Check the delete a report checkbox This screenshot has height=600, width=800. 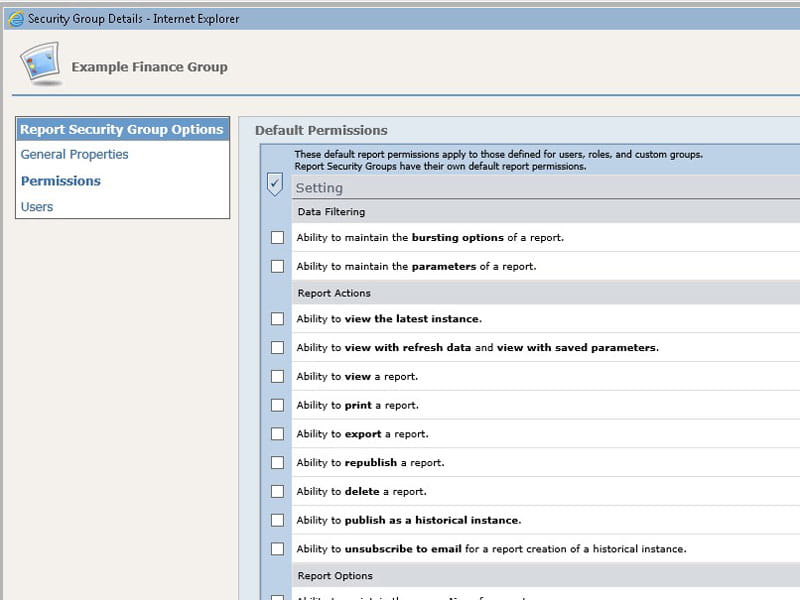click(x=278, y=491)
